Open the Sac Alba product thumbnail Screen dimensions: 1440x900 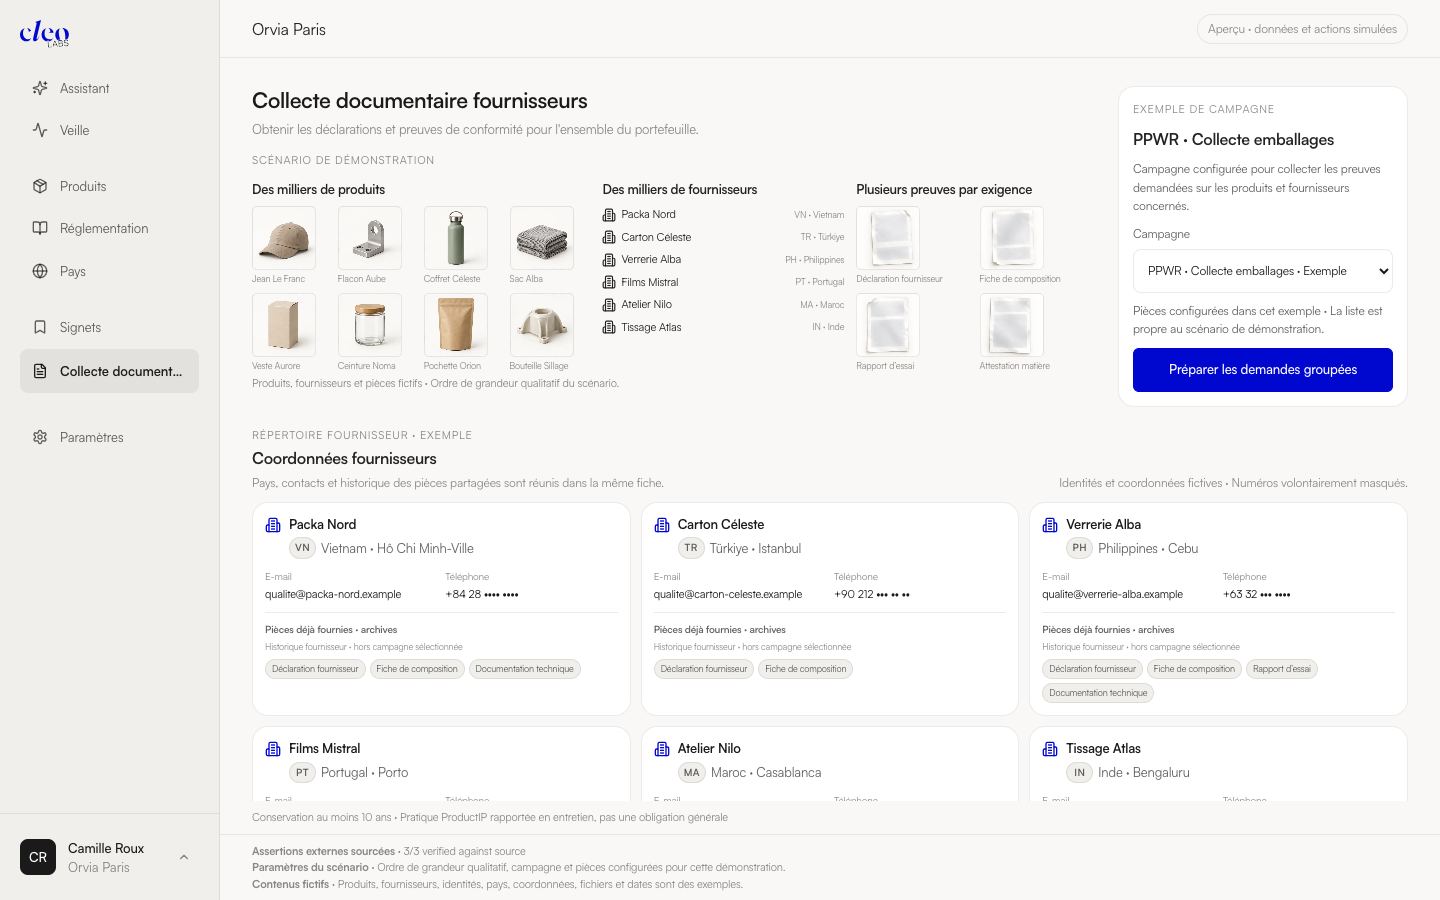[542, 238]
